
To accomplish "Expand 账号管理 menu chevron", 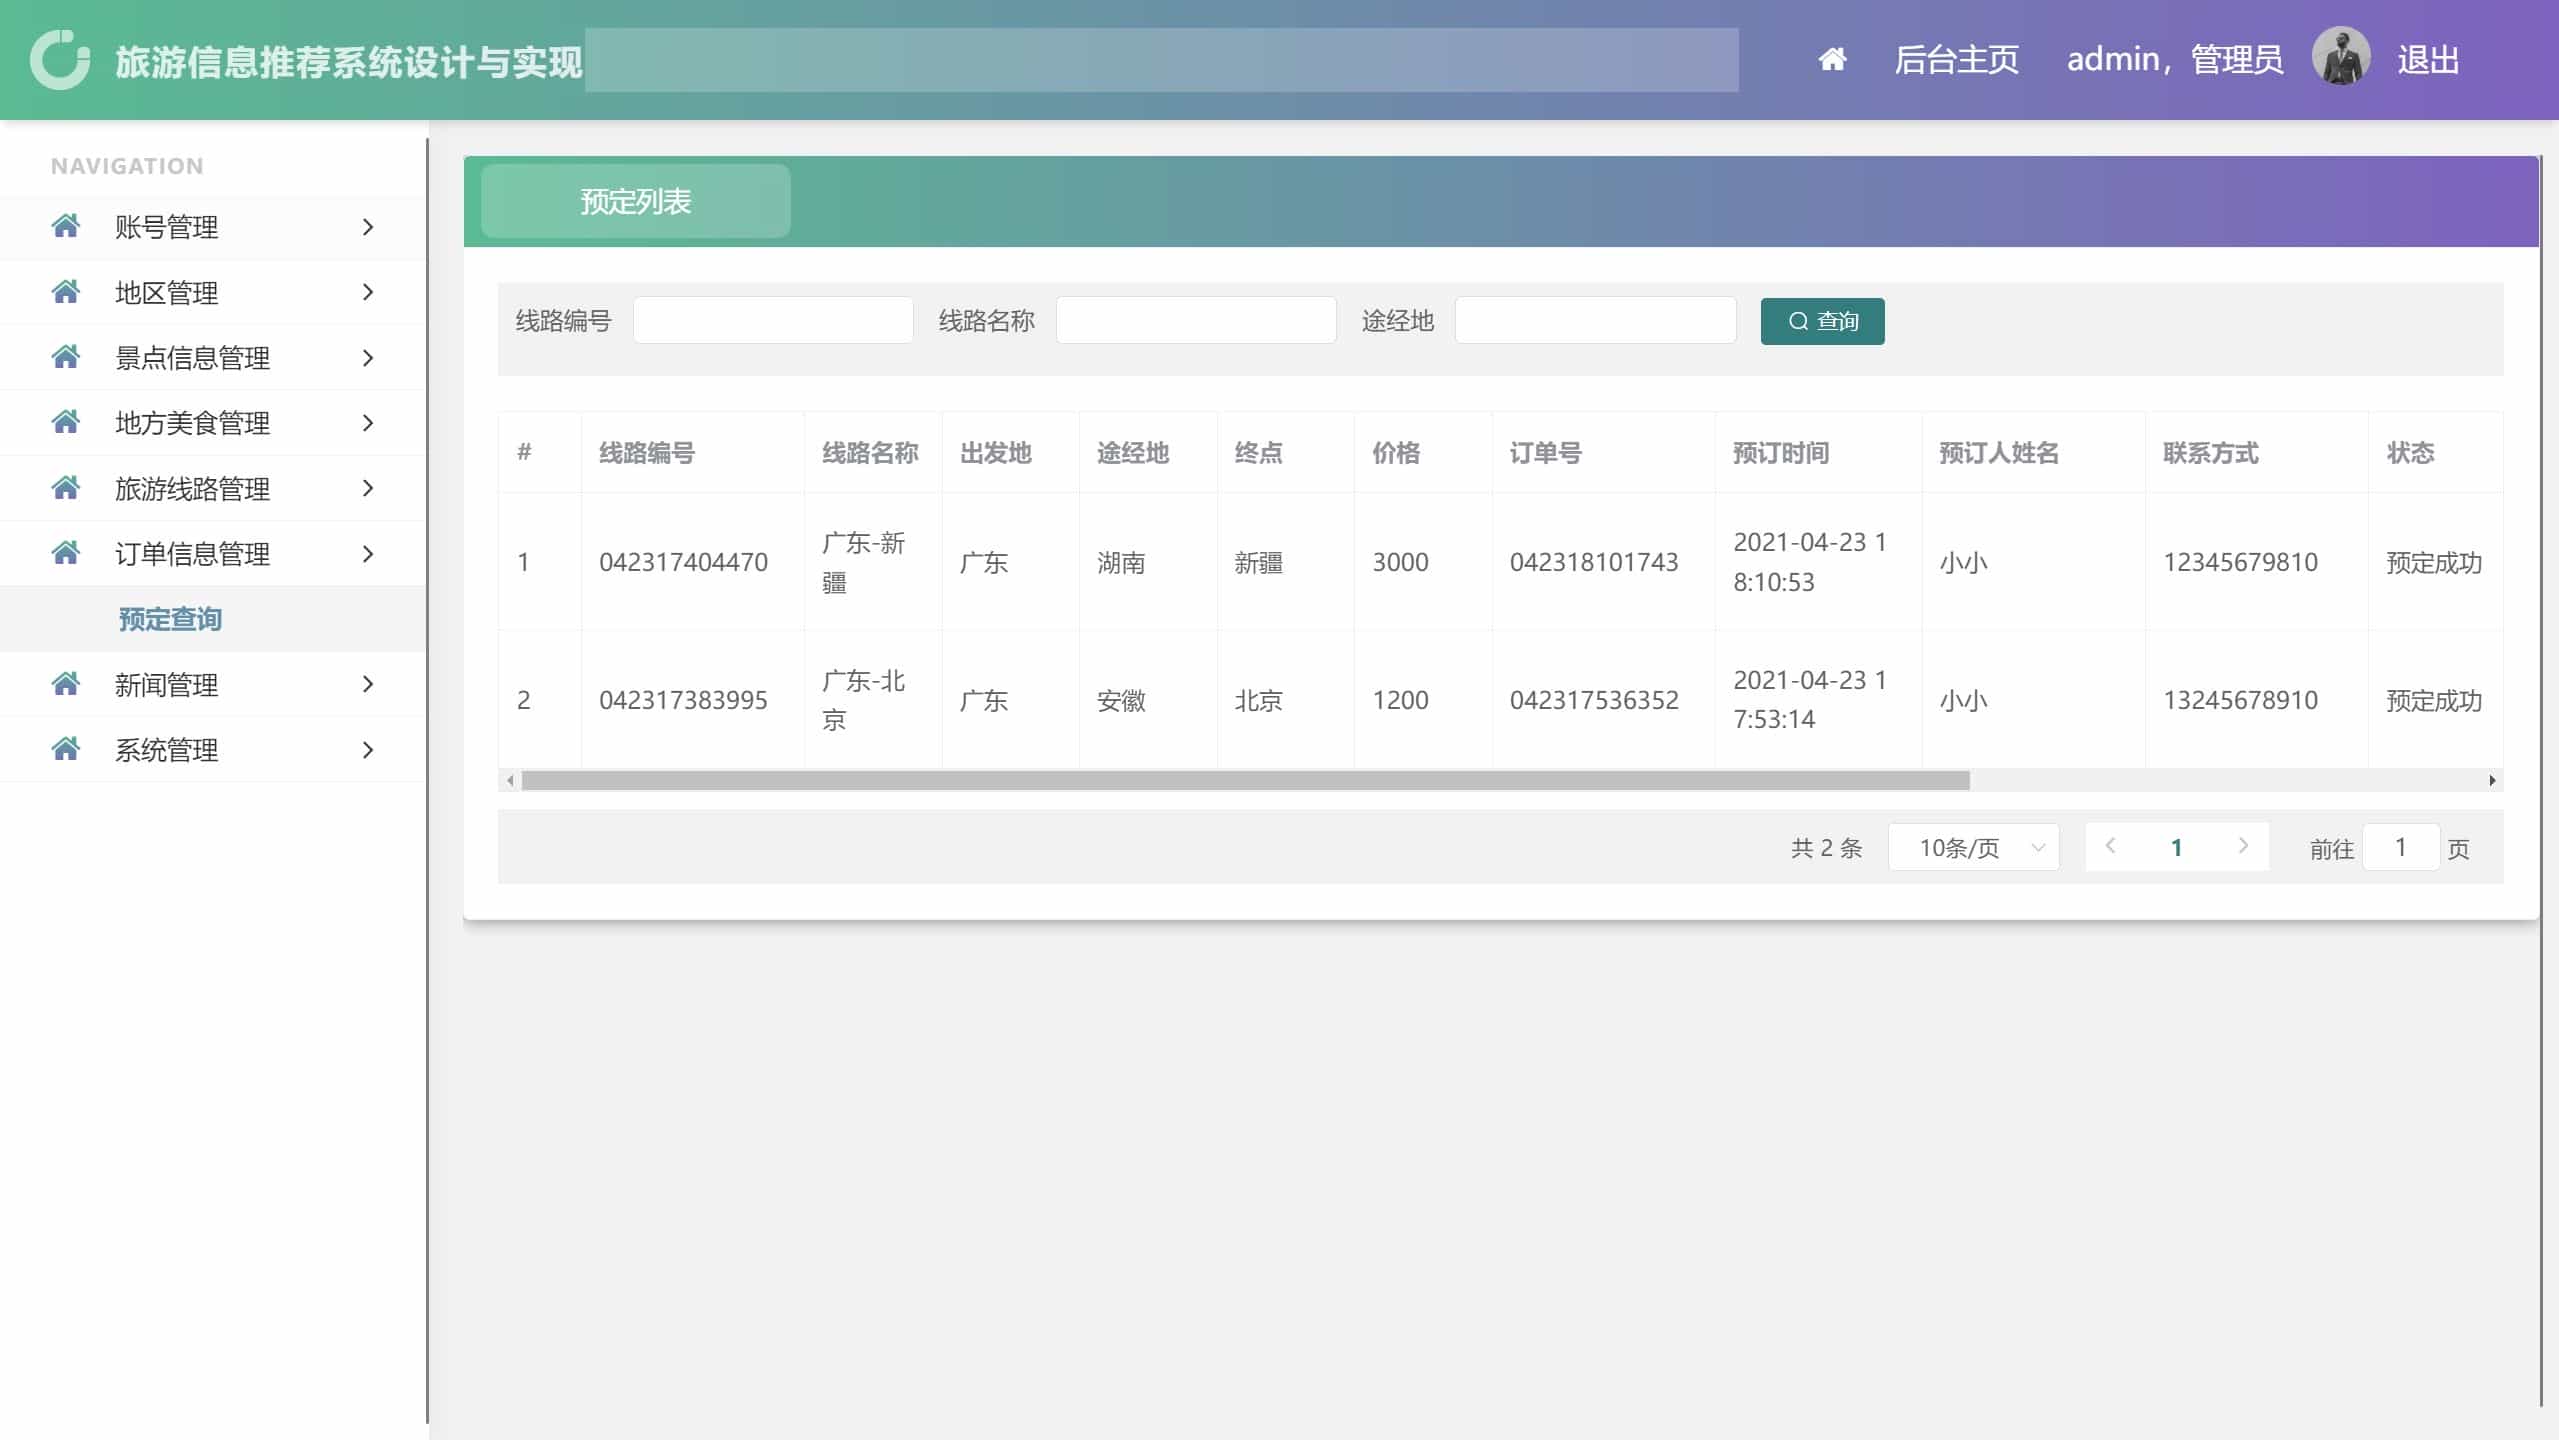I will [x=368, y=227].
